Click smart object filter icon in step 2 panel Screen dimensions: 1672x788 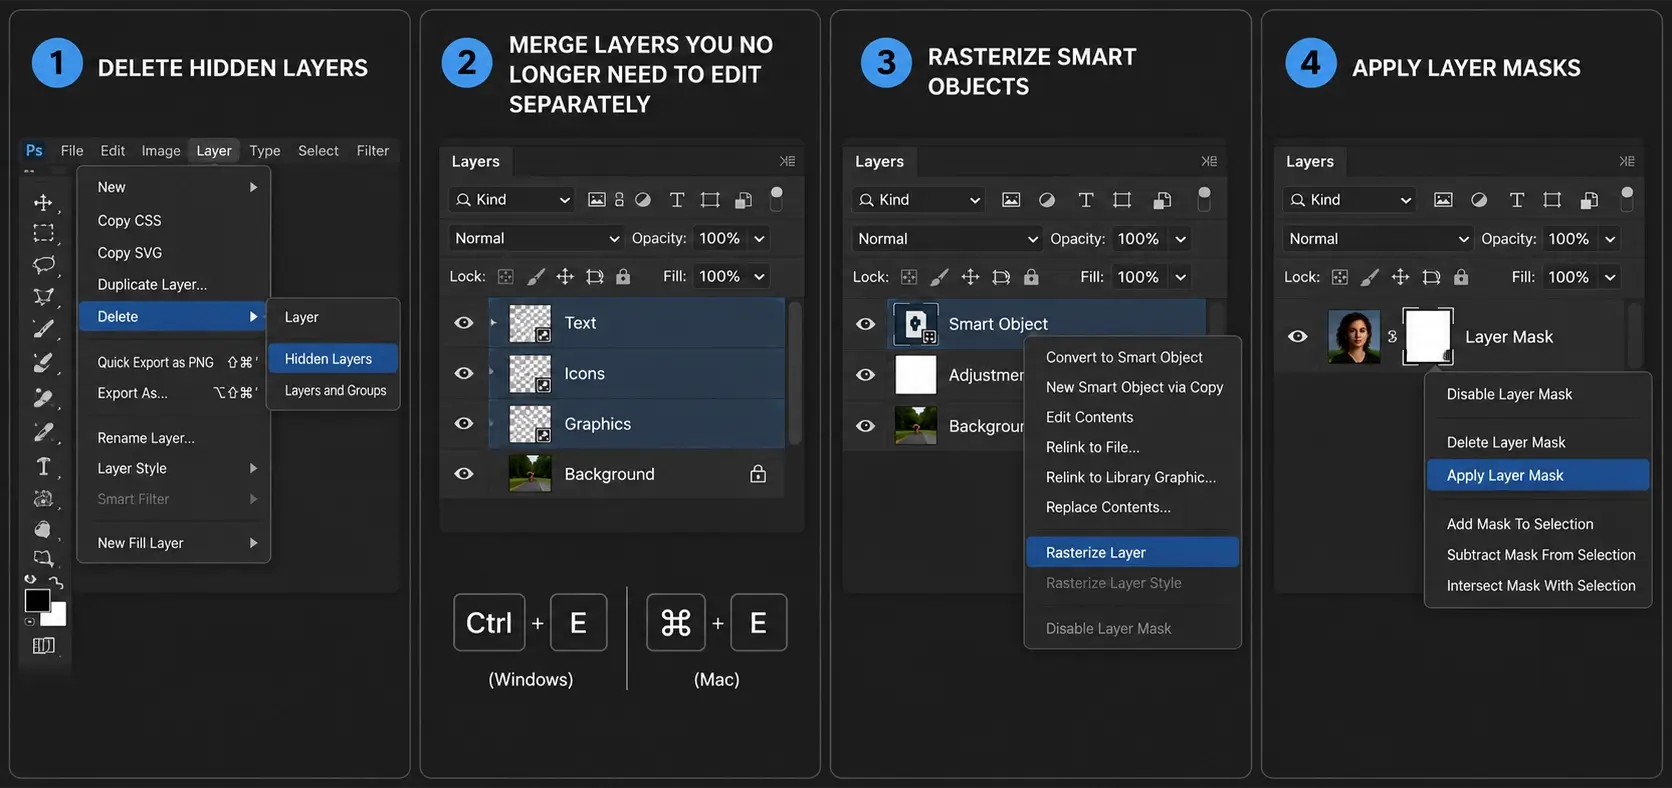tap(743, 199)
